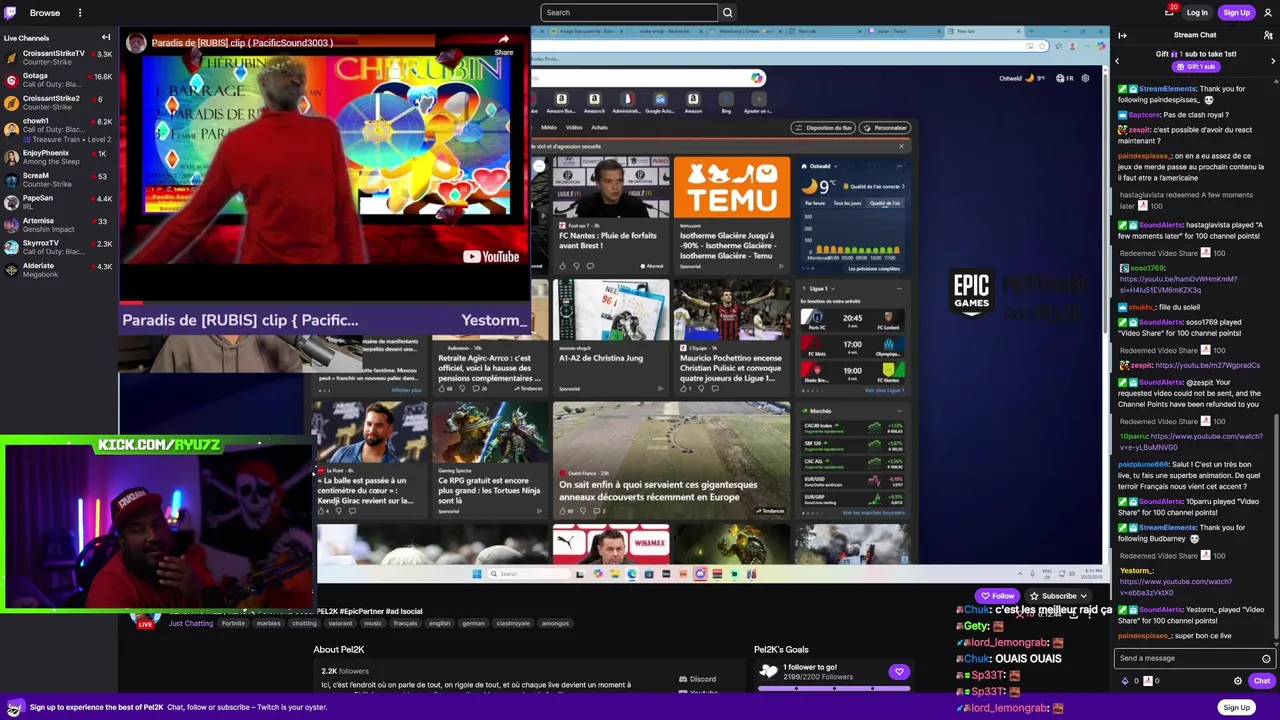Open the emote picker in chat input
Screen dimensions: 1280x720
point(1266,658)
